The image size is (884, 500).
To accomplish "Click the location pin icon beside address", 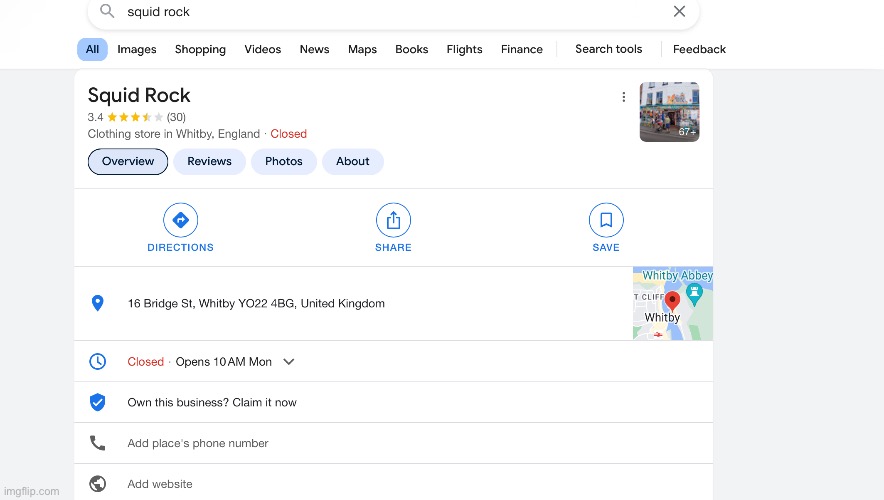I will click(x=97, y=303).
